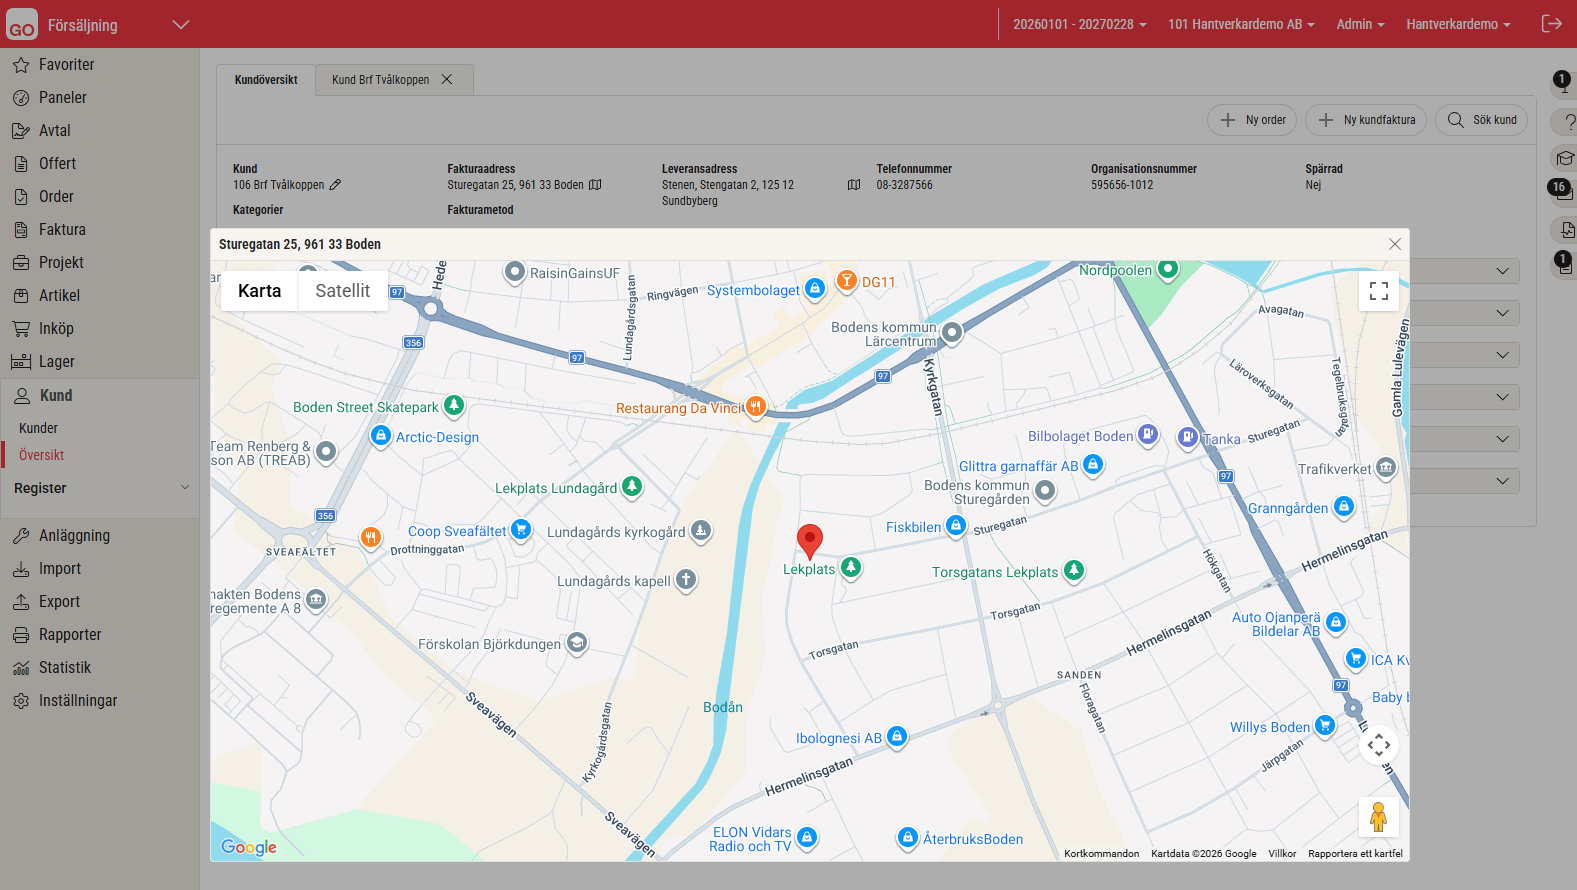Screen dimensions: 1577x890
Task: Open the Paneler section
Action: click(62, 98)
